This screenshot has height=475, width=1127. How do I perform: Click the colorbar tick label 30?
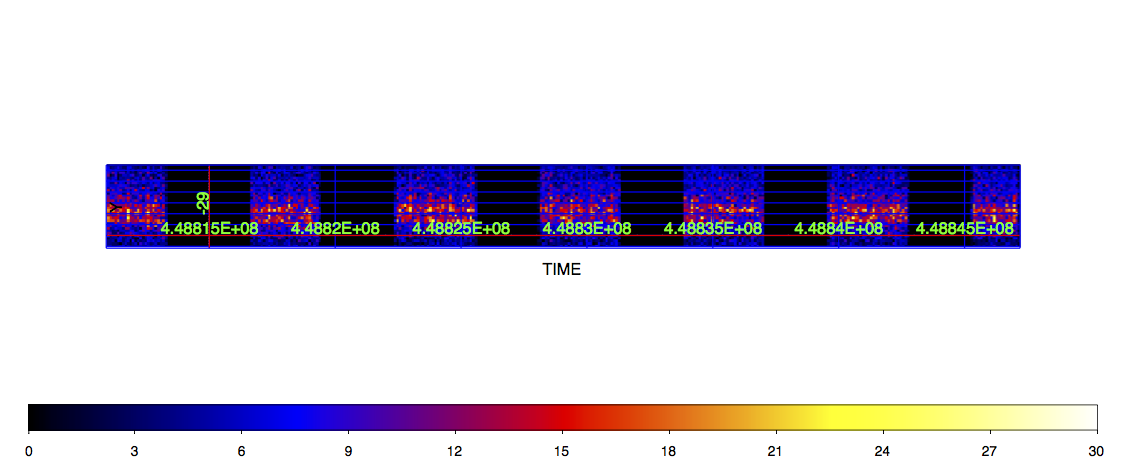click(x=1097, y=451)
